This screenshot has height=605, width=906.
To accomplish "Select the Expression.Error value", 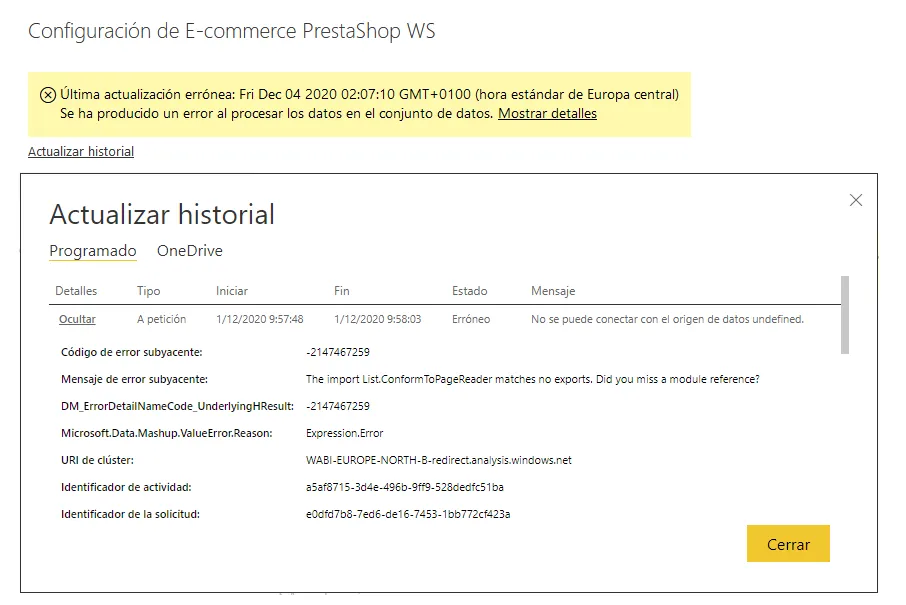I will point(345,433).
